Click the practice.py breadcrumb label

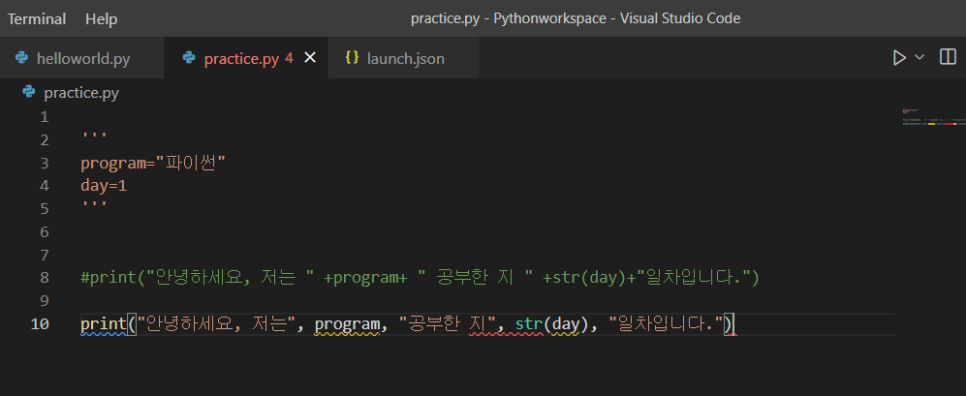(x=81, y=93)
